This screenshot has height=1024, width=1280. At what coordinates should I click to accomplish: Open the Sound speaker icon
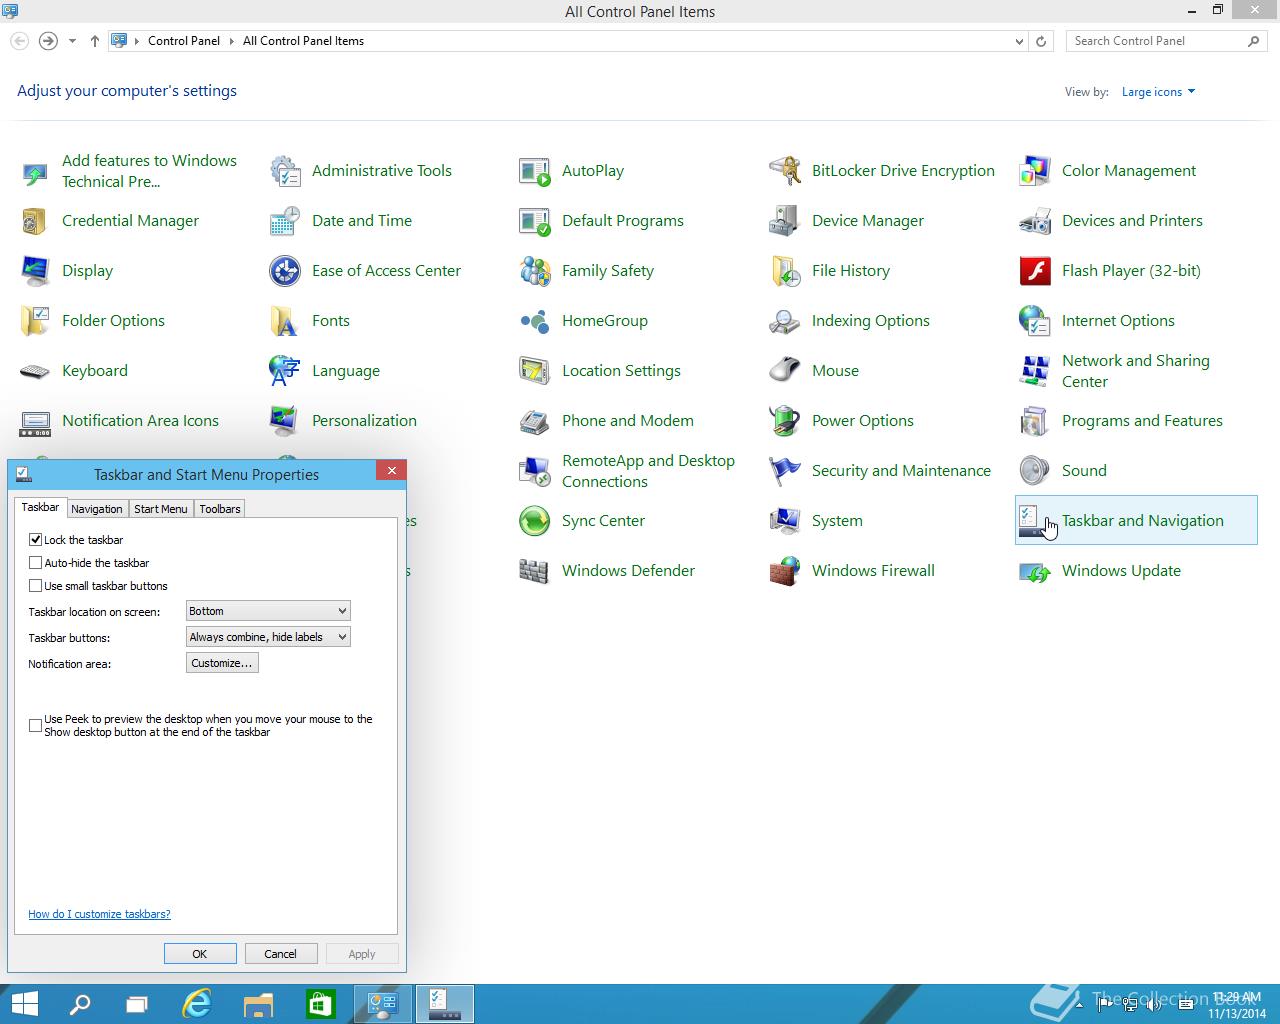point(1035,471)
